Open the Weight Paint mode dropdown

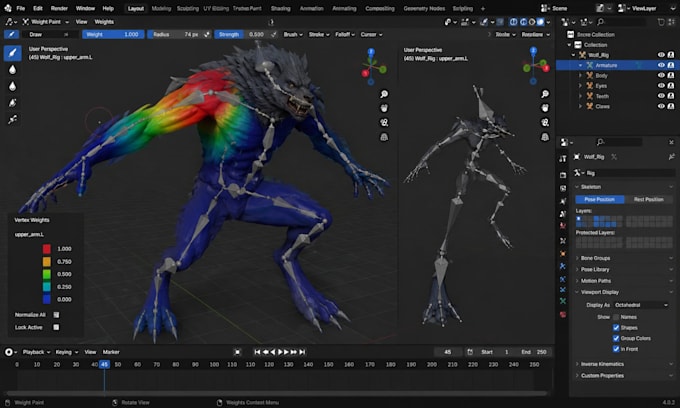pyautogui.click(x=46, y=22)
